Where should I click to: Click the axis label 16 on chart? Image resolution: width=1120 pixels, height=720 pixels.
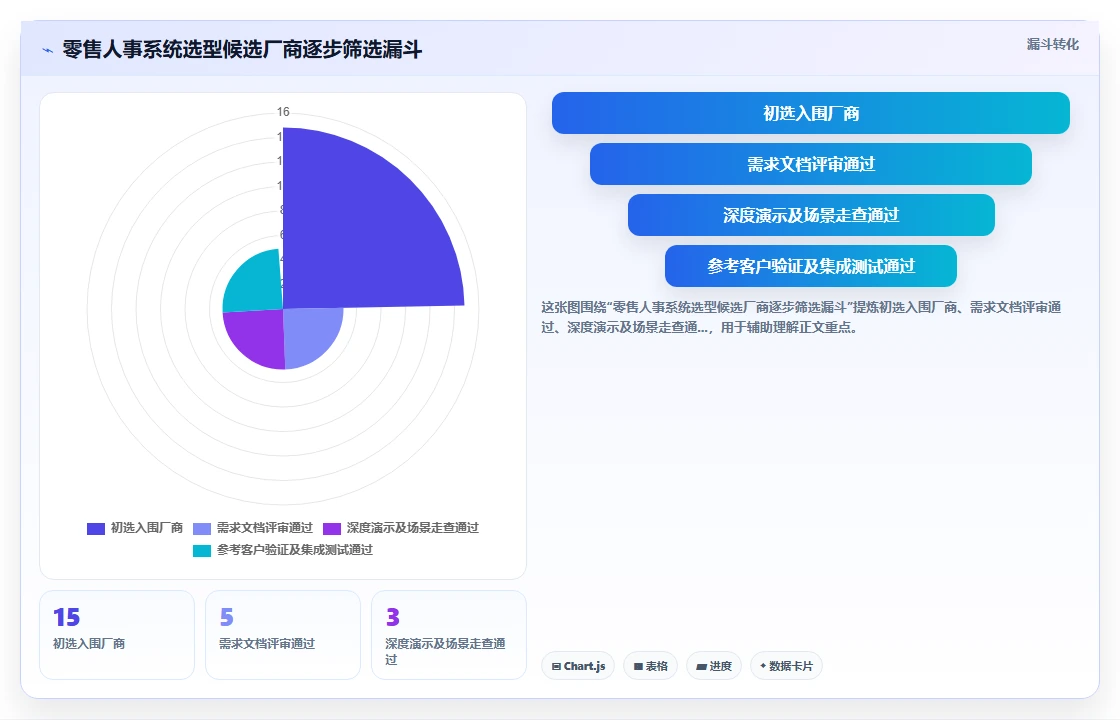283,111
